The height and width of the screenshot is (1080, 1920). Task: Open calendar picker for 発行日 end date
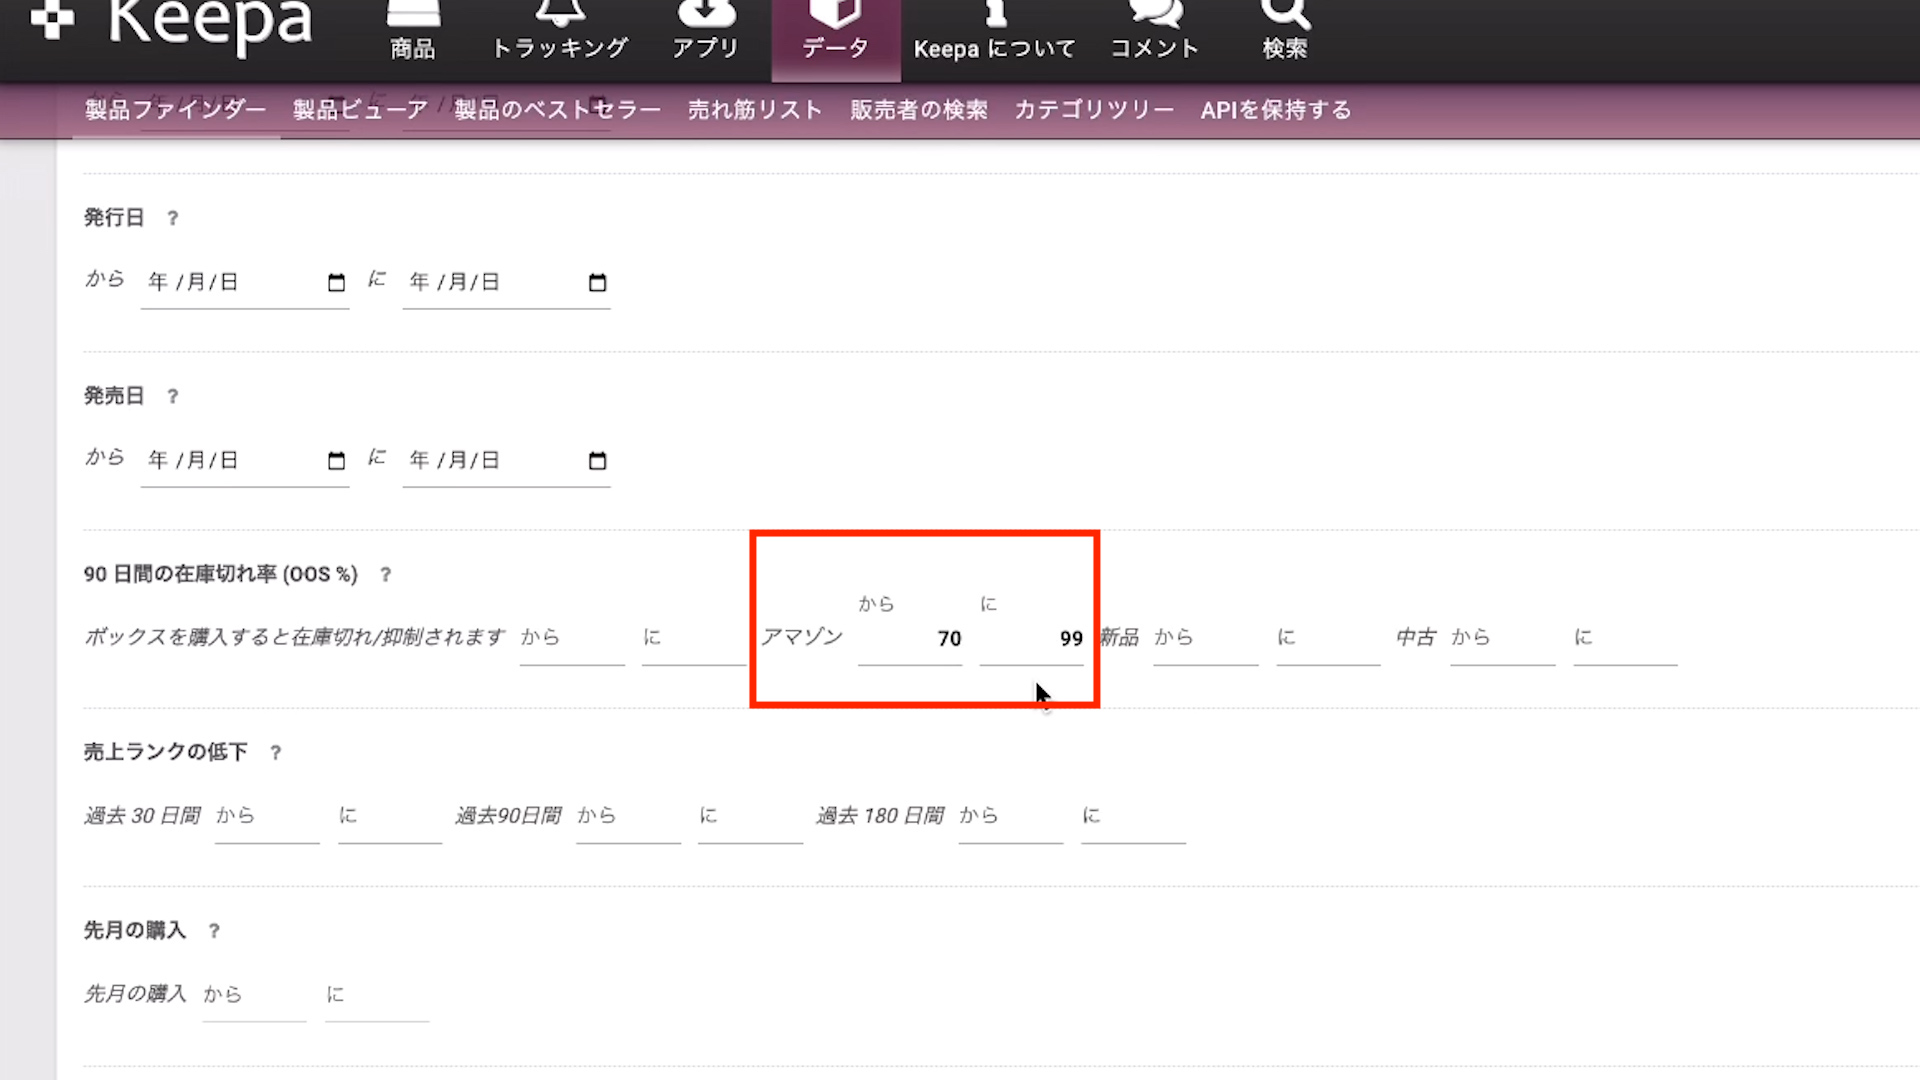[597, 283]
